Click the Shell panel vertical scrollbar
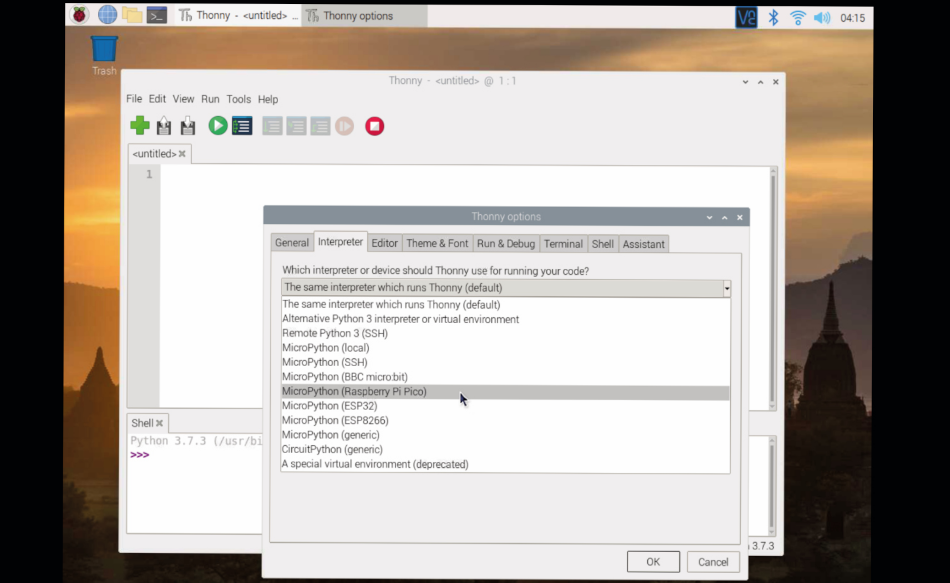Viewport: 950px width, 583px height. pyautogui.click(x=772, y=485)
